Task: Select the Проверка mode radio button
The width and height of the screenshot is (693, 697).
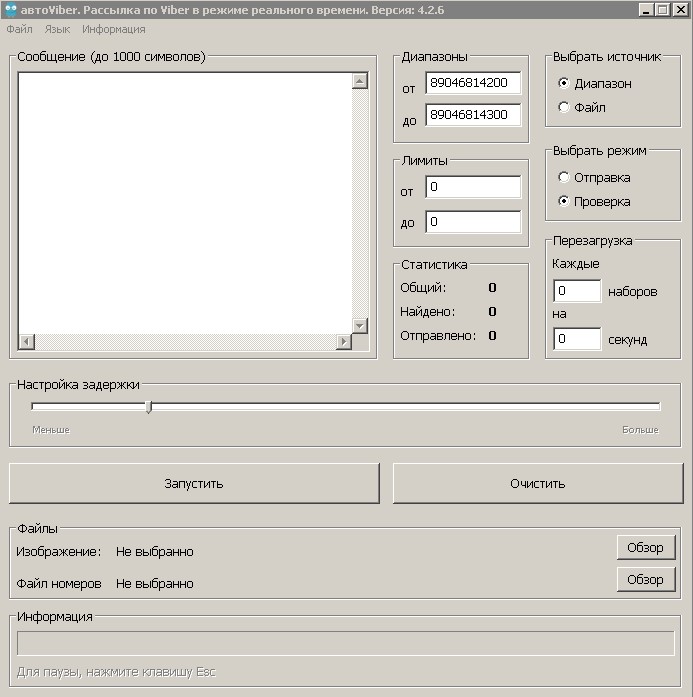Action: pos(564,201)
